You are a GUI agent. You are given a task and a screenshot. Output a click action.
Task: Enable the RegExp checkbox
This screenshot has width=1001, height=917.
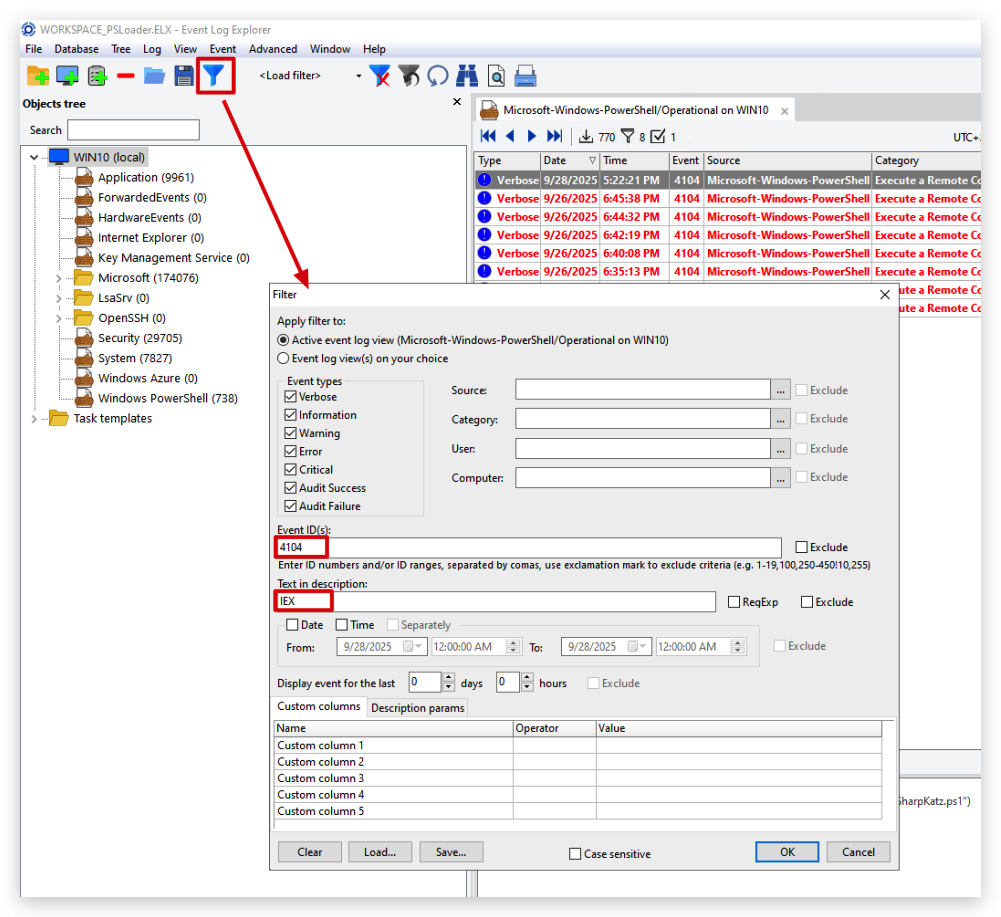click(734, 602)
